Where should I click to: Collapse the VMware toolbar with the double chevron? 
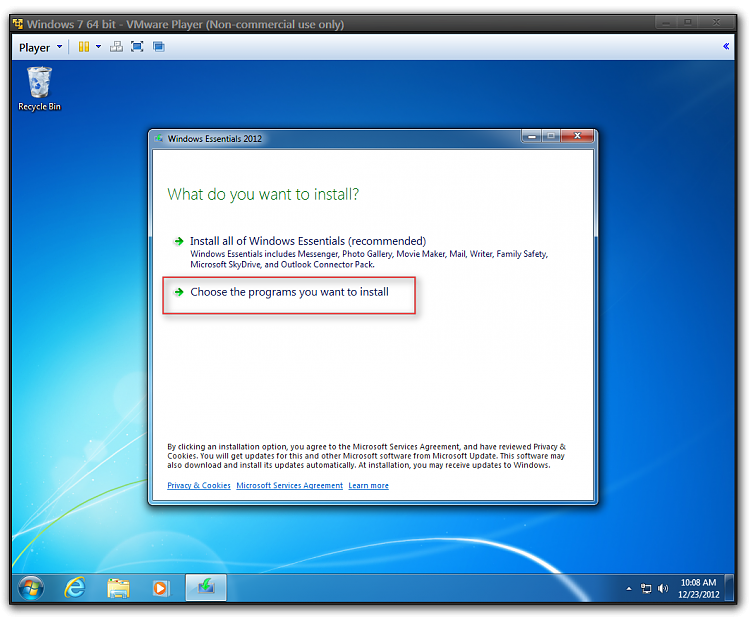(726, 46)
